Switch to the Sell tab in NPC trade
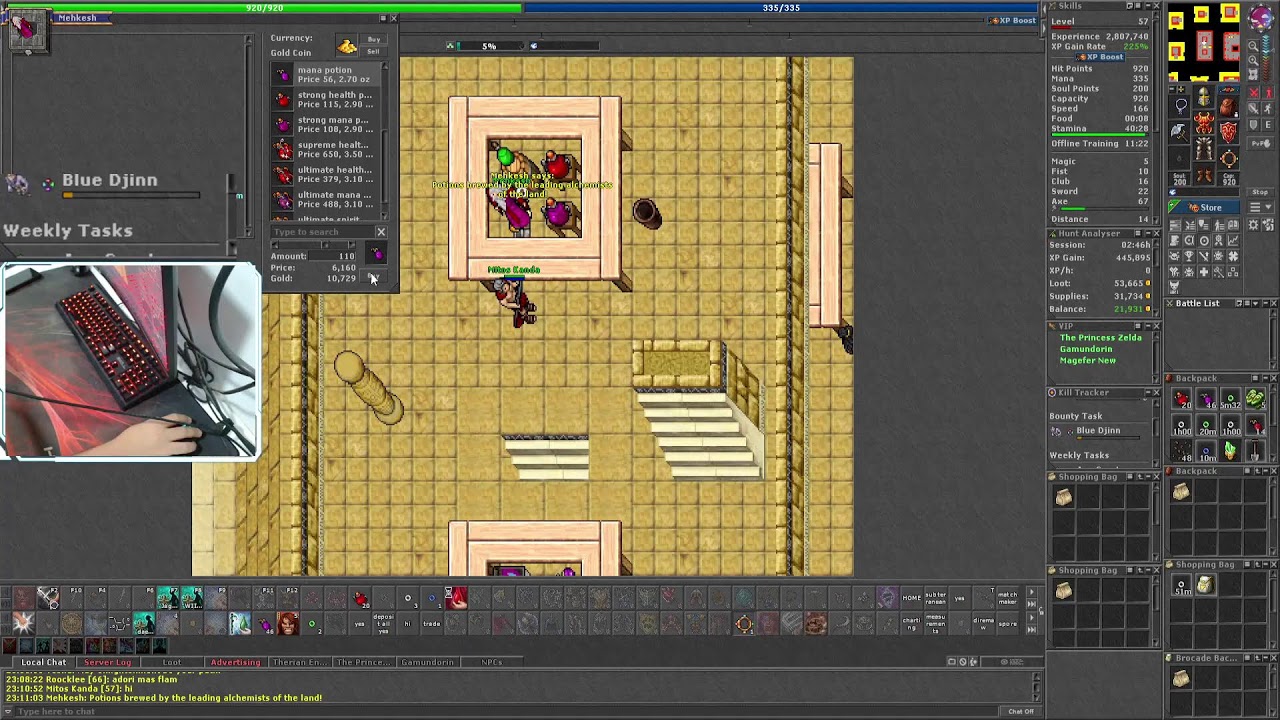 click(374, 52)
